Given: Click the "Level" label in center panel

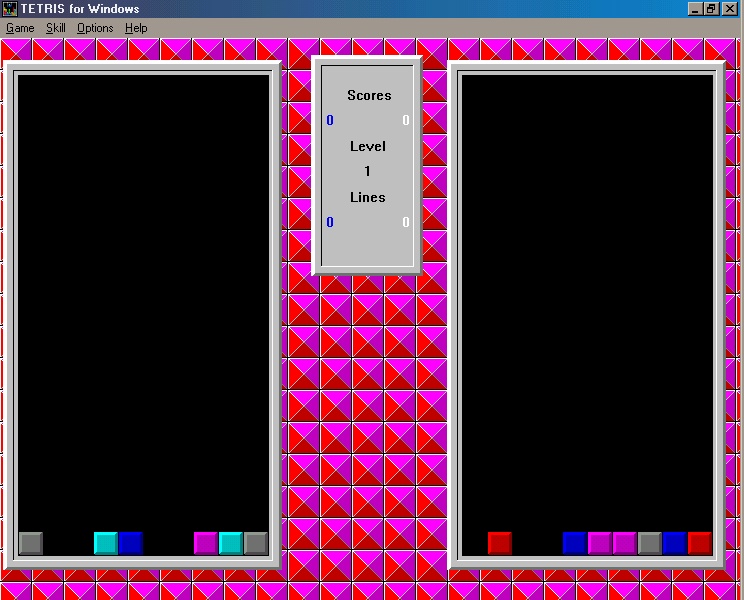Looking at the screenshot, I should pyautogui.click(x=368, y=146).
